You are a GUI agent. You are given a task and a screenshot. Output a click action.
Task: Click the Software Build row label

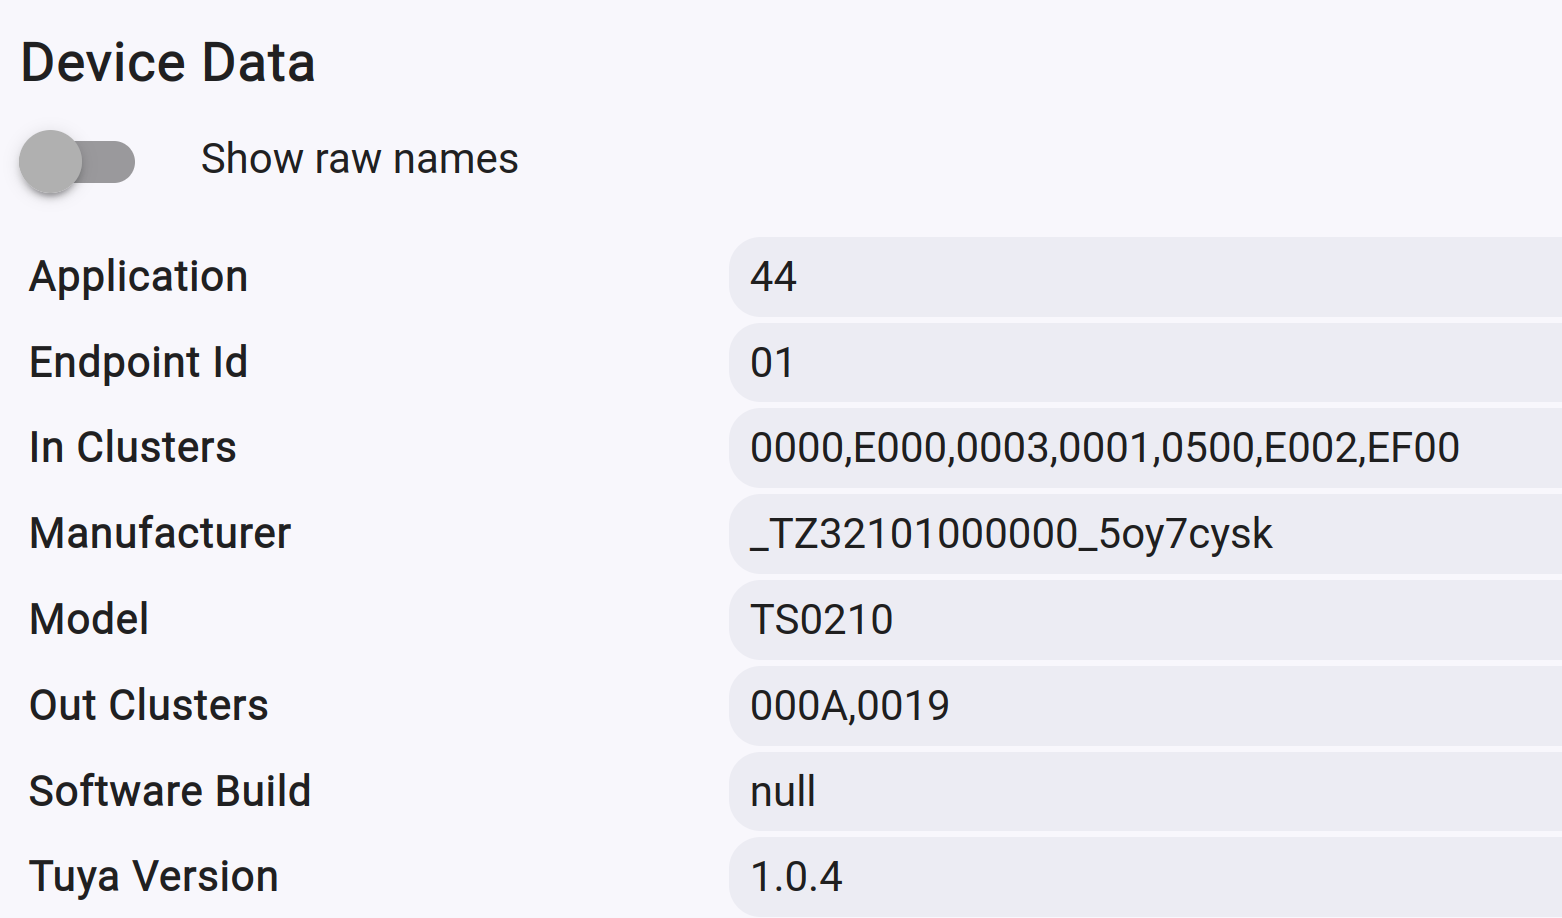point(170,792)
